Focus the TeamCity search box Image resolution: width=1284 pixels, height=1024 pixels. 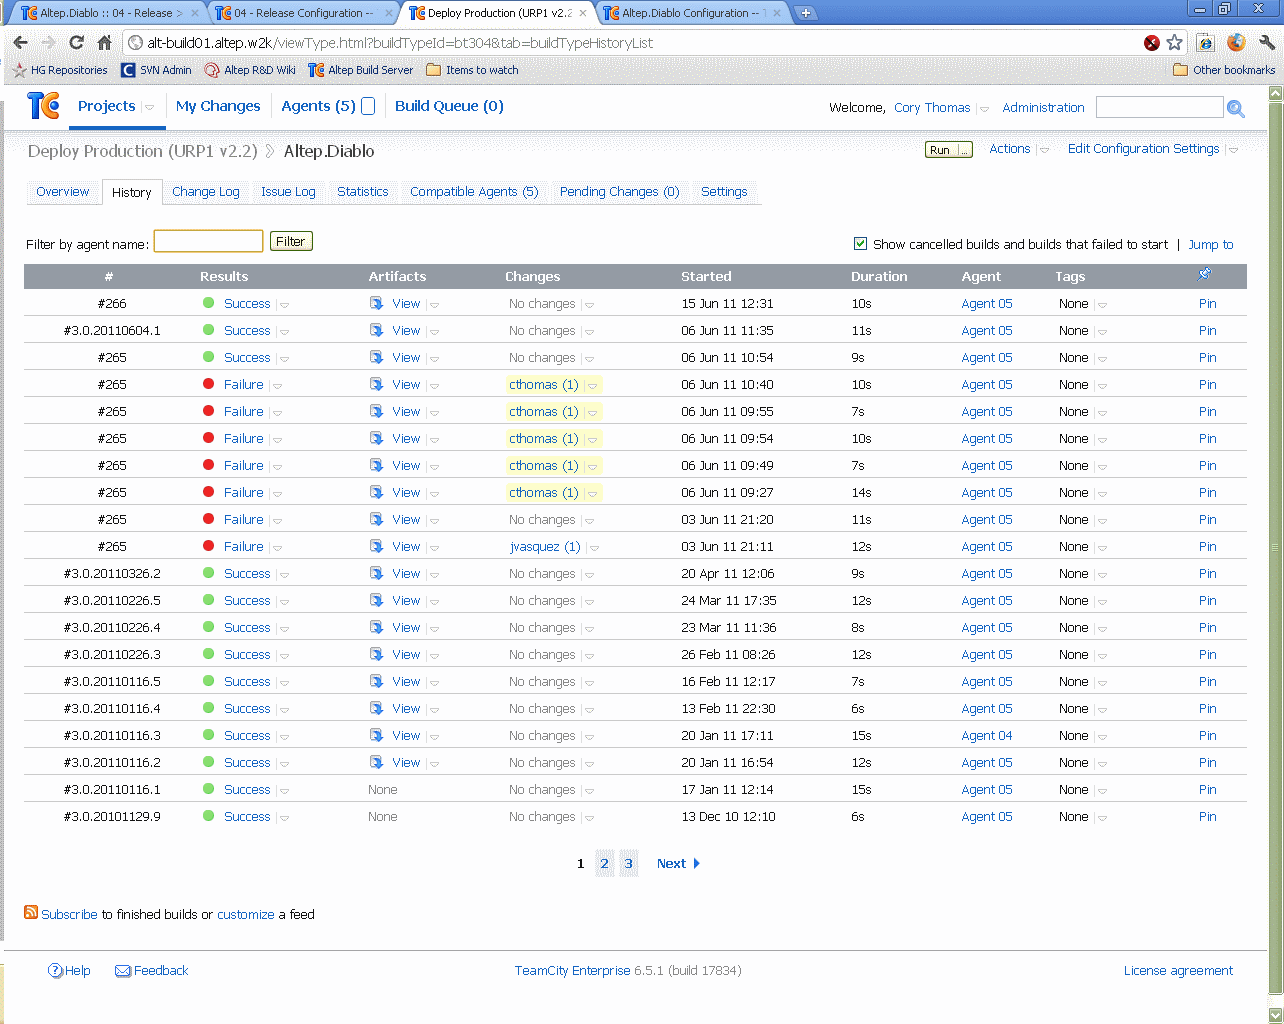point(1159,107)
